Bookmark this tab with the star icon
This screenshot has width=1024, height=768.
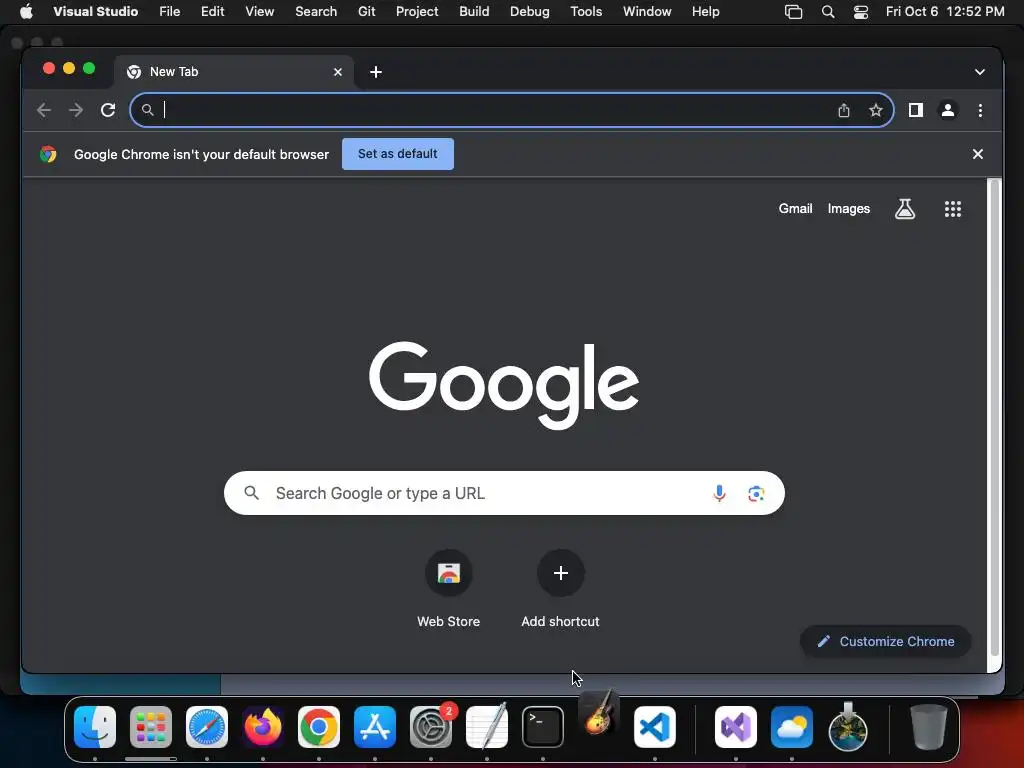click(876, 110)
